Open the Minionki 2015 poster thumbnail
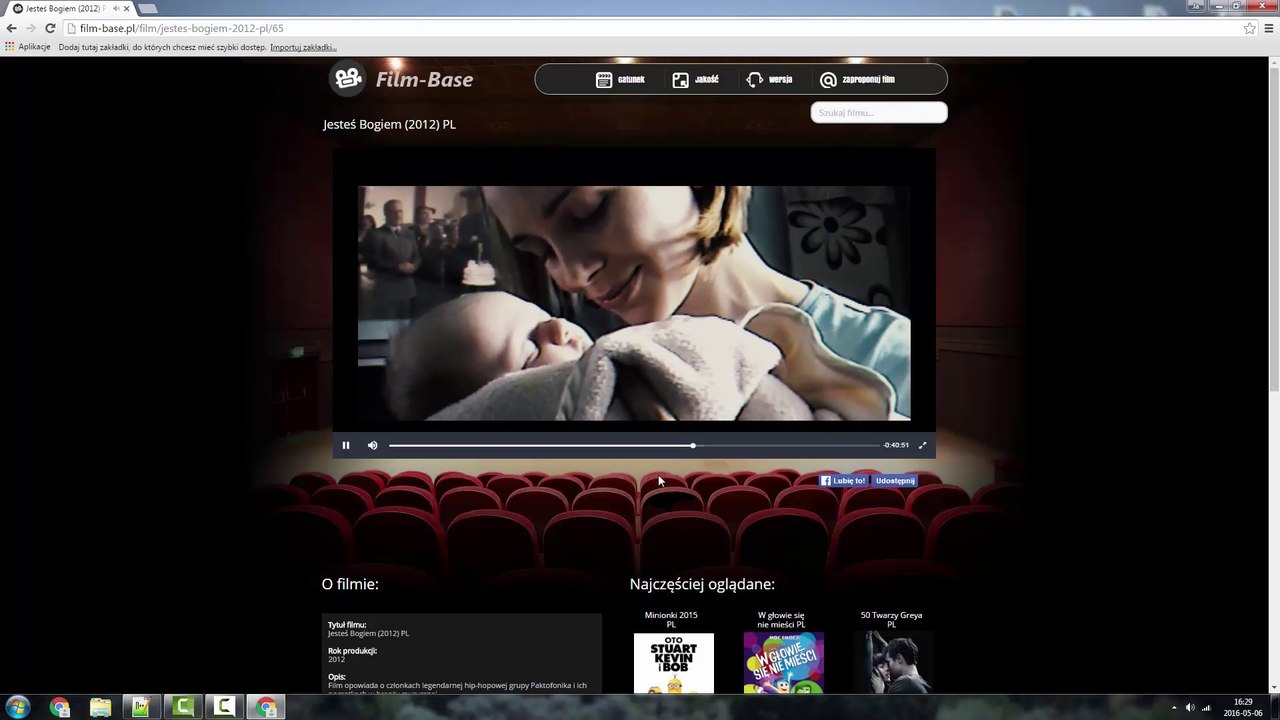Image resolution: width=1280 pixels, height=720 pixels. (x=674, y=663)
